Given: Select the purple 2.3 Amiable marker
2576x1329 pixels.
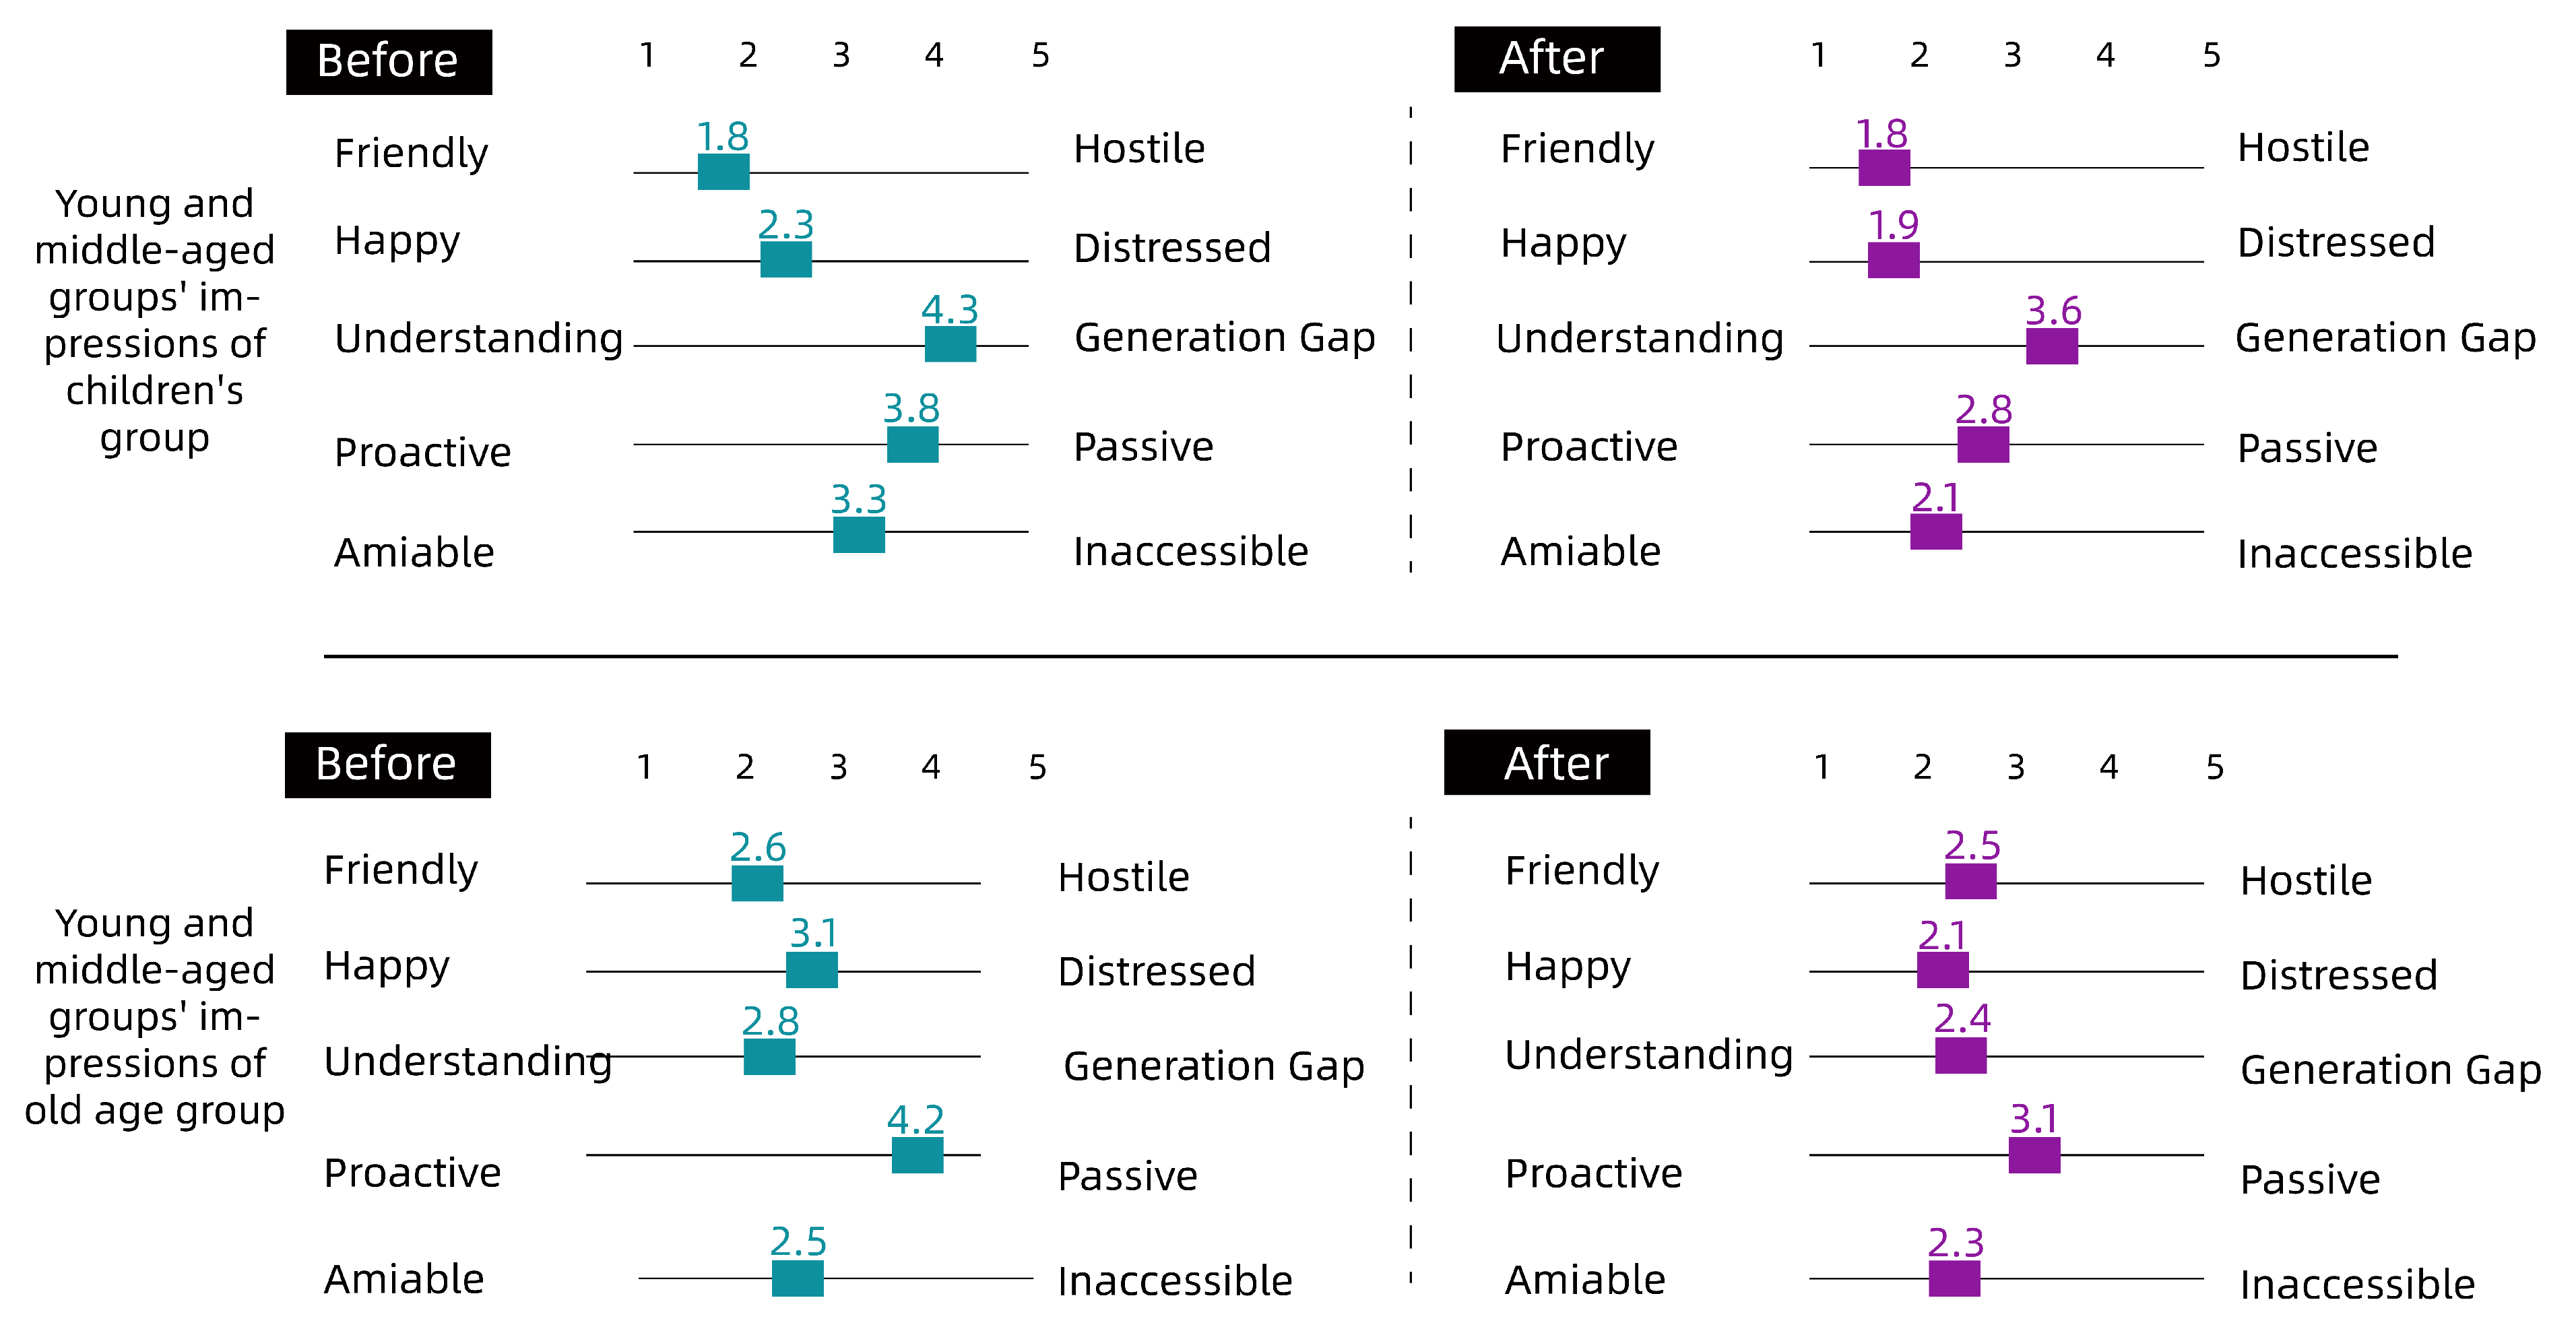Looking at the screenshot, I should [1954, 1278].
